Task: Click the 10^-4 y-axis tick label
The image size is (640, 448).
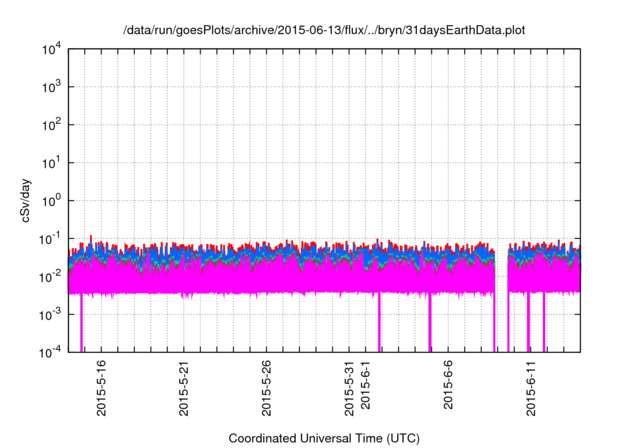Action: pyautogui.click(x=50, y=352)
